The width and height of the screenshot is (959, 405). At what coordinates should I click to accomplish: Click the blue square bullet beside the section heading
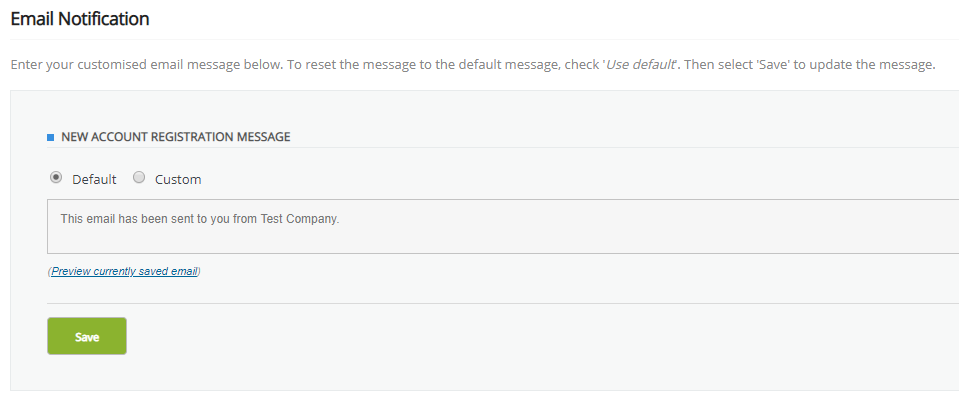(51, 137)
